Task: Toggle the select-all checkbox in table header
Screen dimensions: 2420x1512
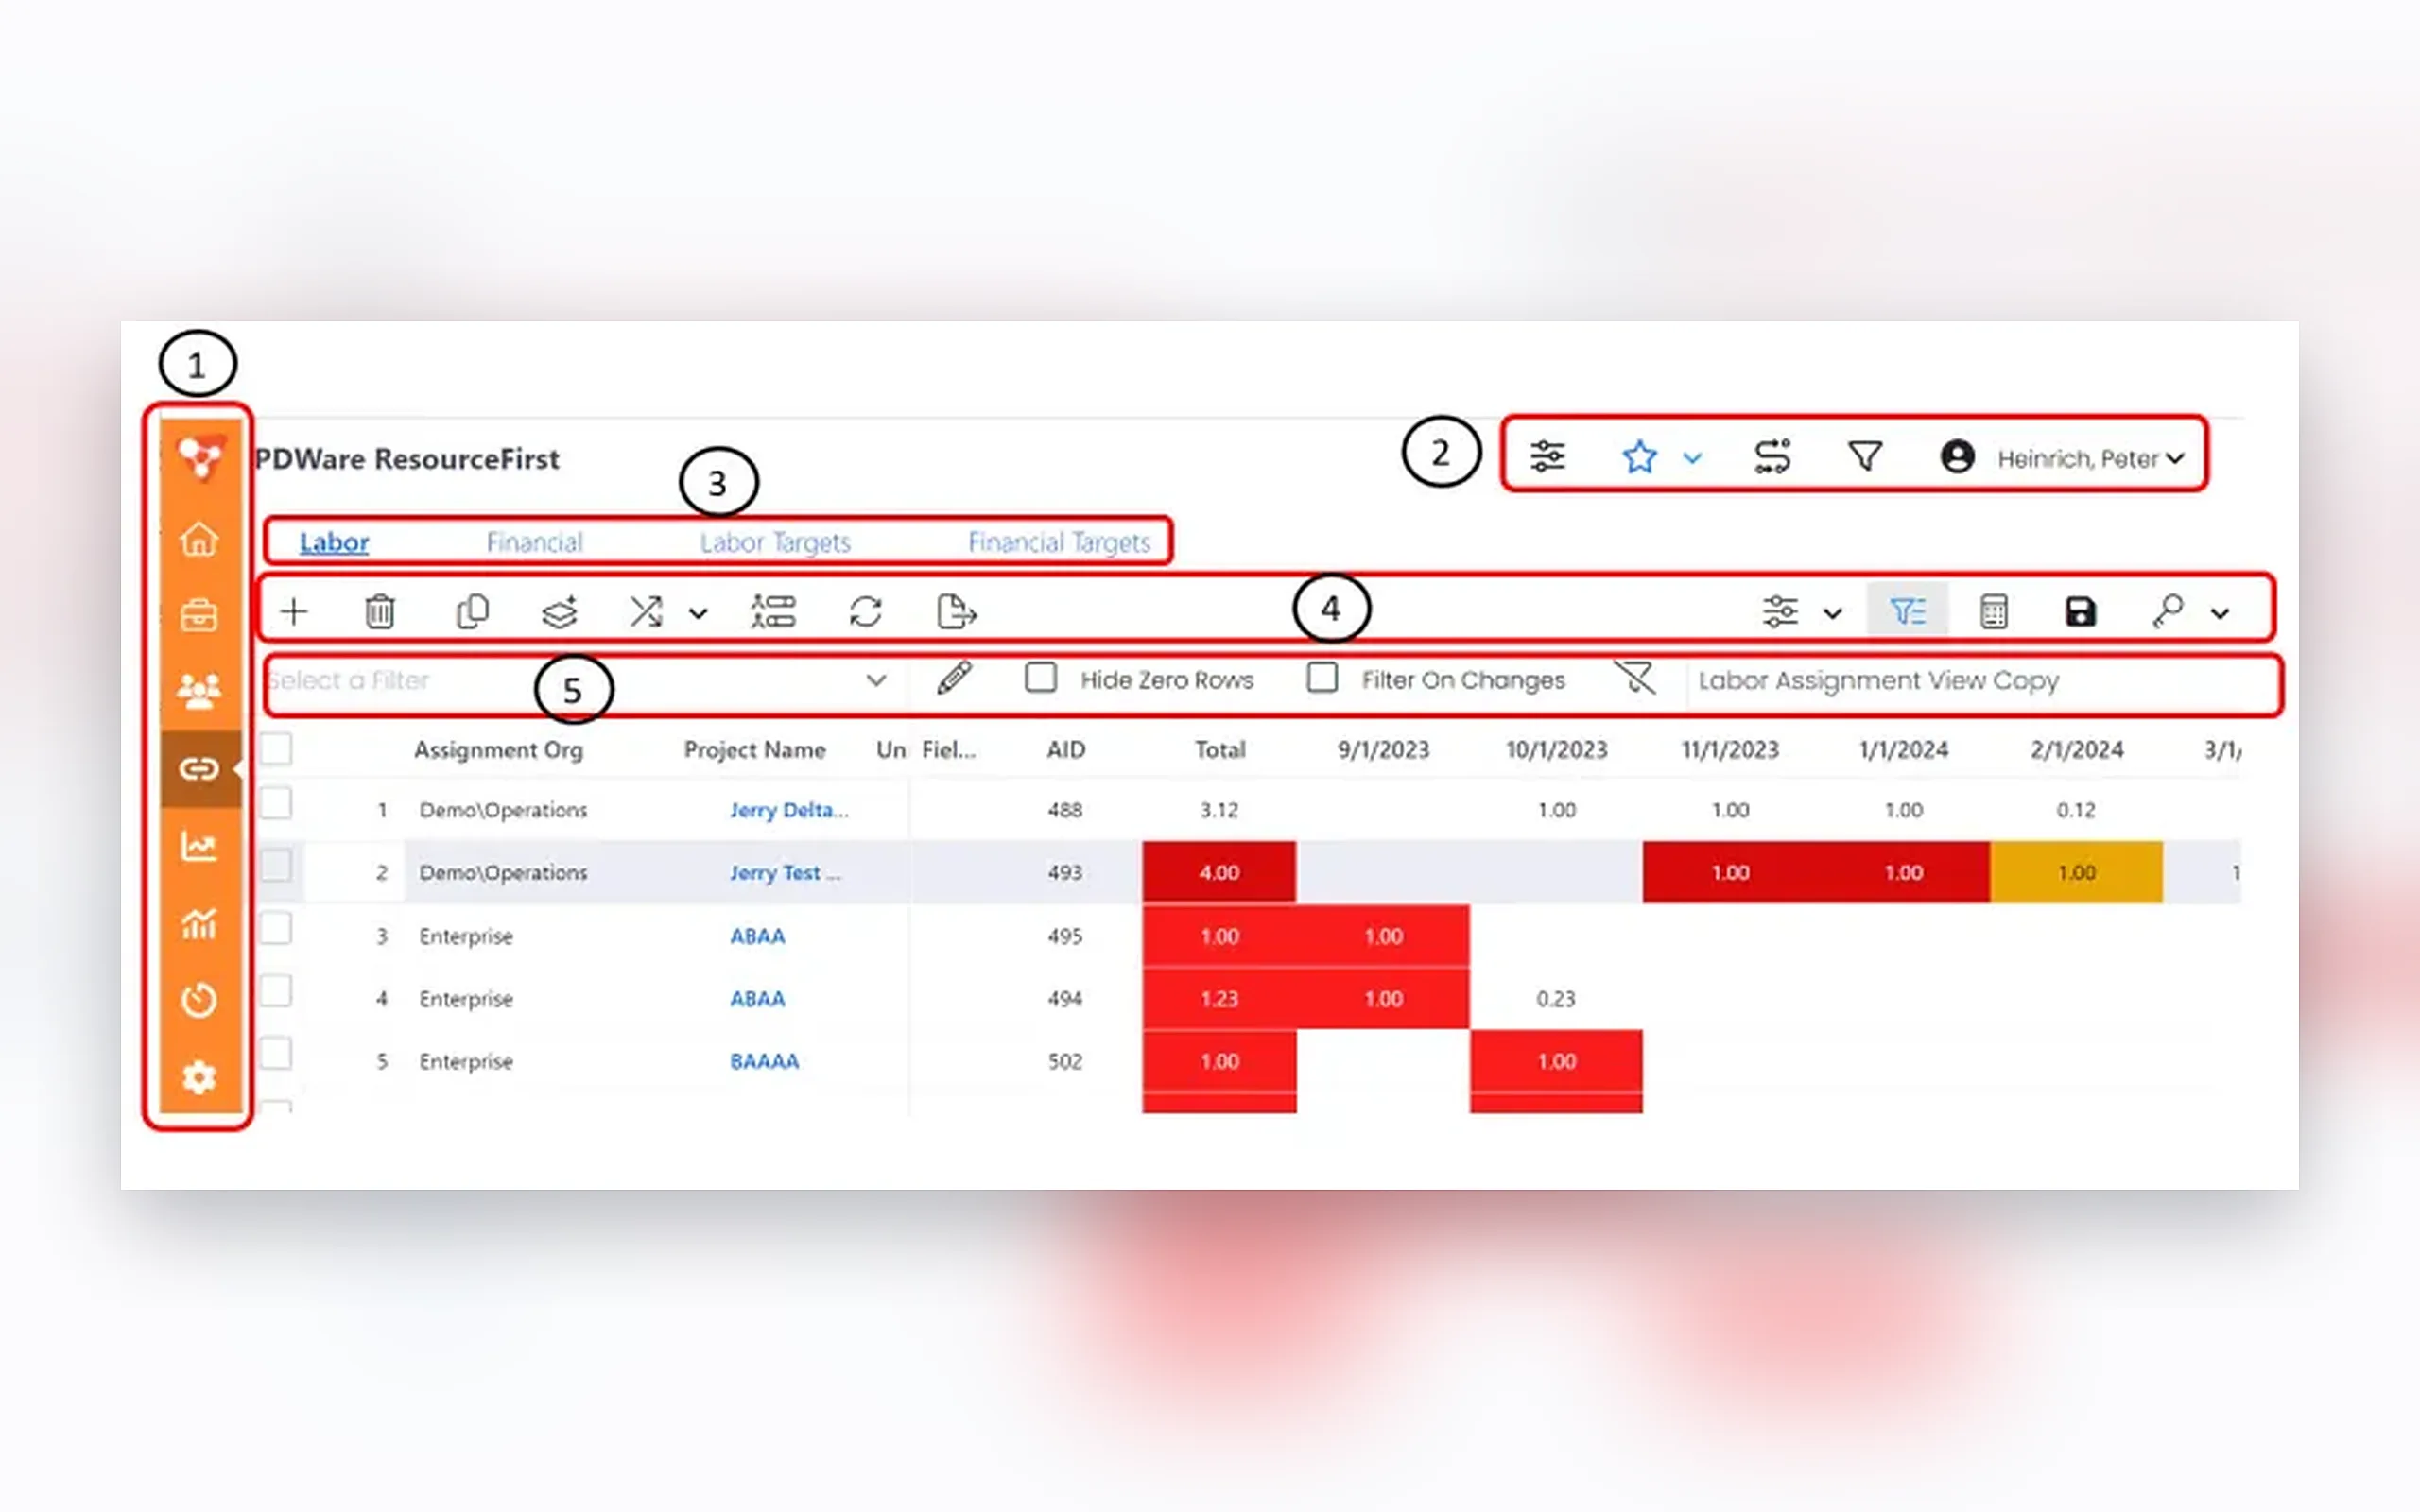Action: pos(276,748)
